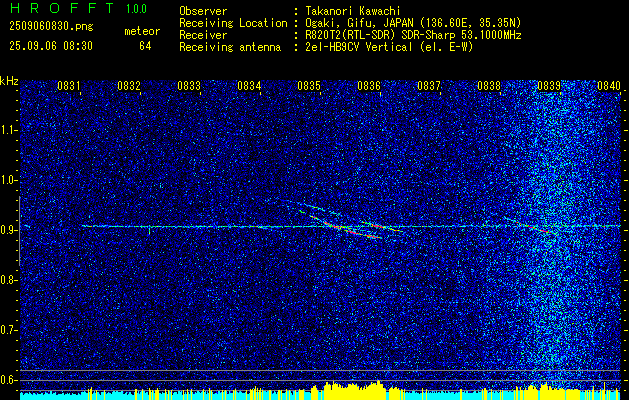Click the Receiver field label

(203, 35)
